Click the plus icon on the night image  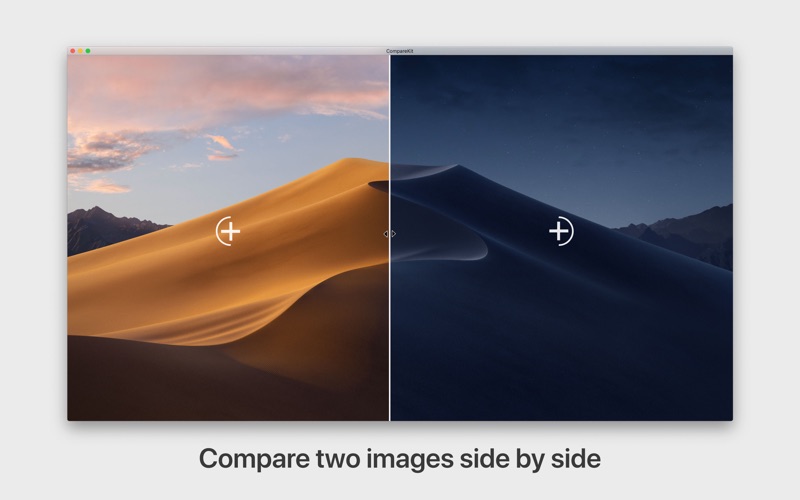tap(561, 231)
